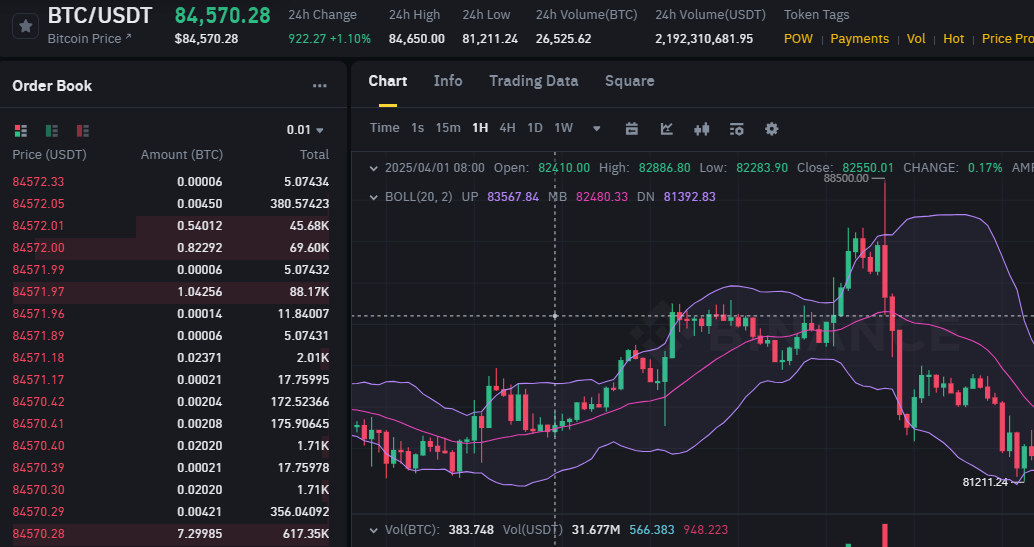This screenshot has height=547, width=1034.
Task: Click sell order price 84571.99
Action: click(38, 270)
